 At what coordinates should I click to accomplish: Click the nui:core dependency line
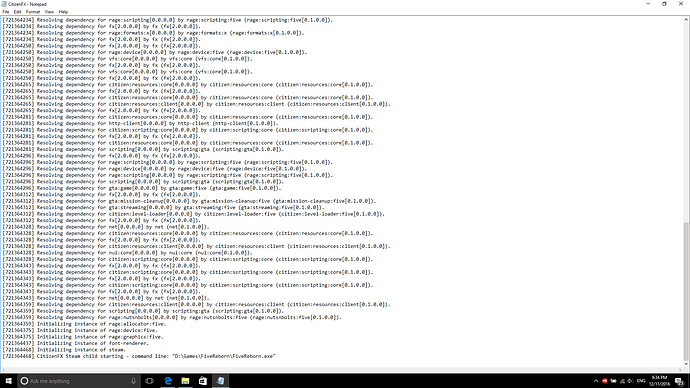pyautogui.click(x=128, y=253)
